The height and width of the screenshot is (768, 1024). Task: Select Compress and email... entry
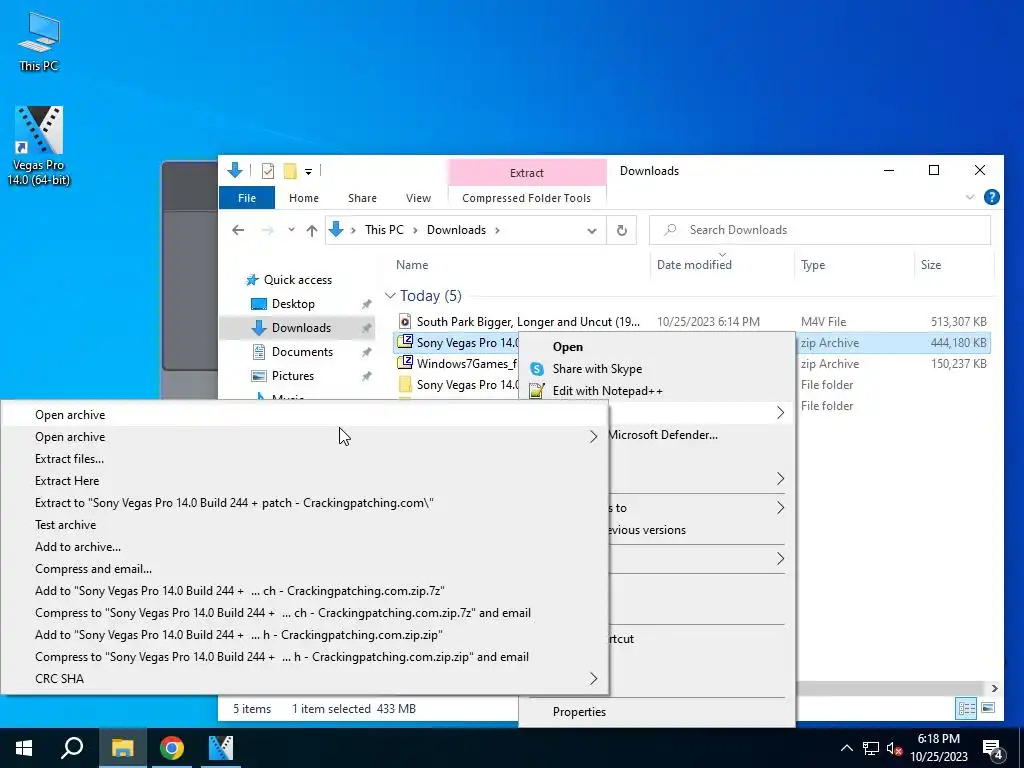[x=304, y=569]
